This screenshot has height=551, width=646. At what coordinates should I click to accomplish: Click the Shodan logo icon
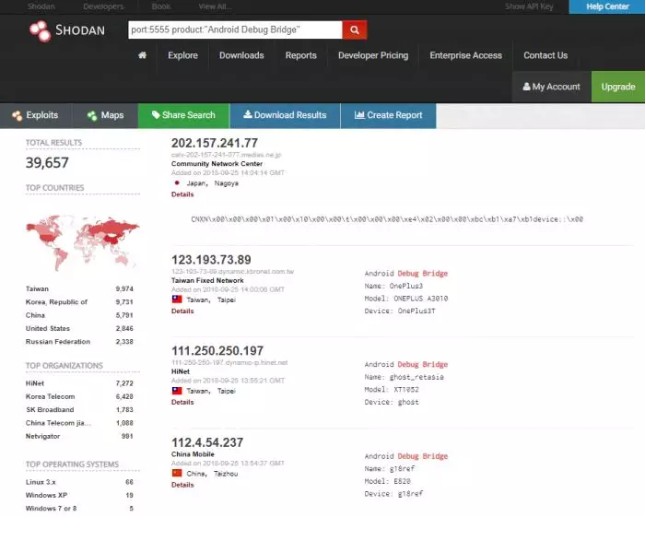pyautogui.click(x=39, y=32)
